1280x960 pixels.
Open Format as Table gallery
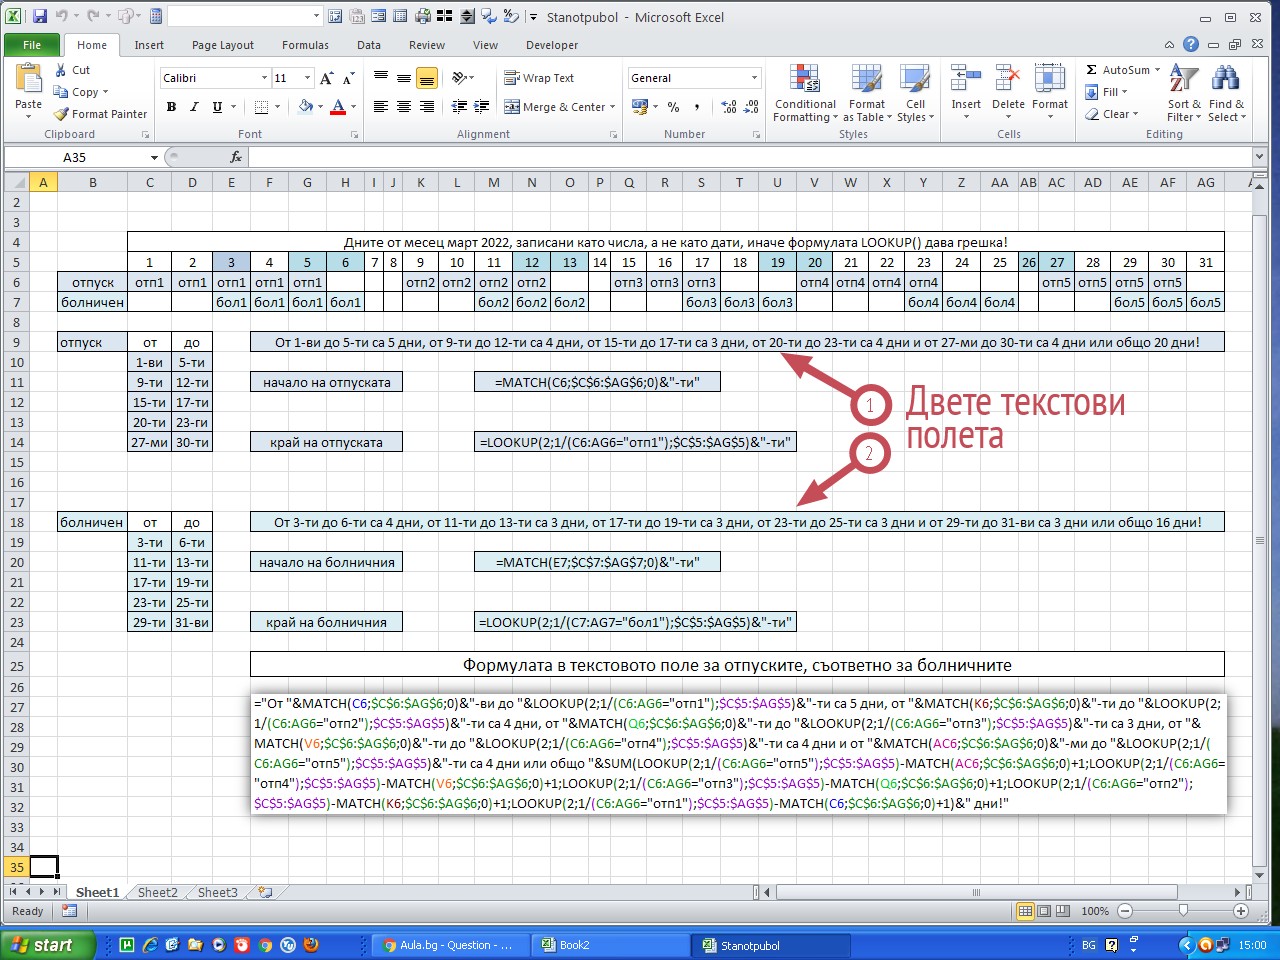click(867, 93)
